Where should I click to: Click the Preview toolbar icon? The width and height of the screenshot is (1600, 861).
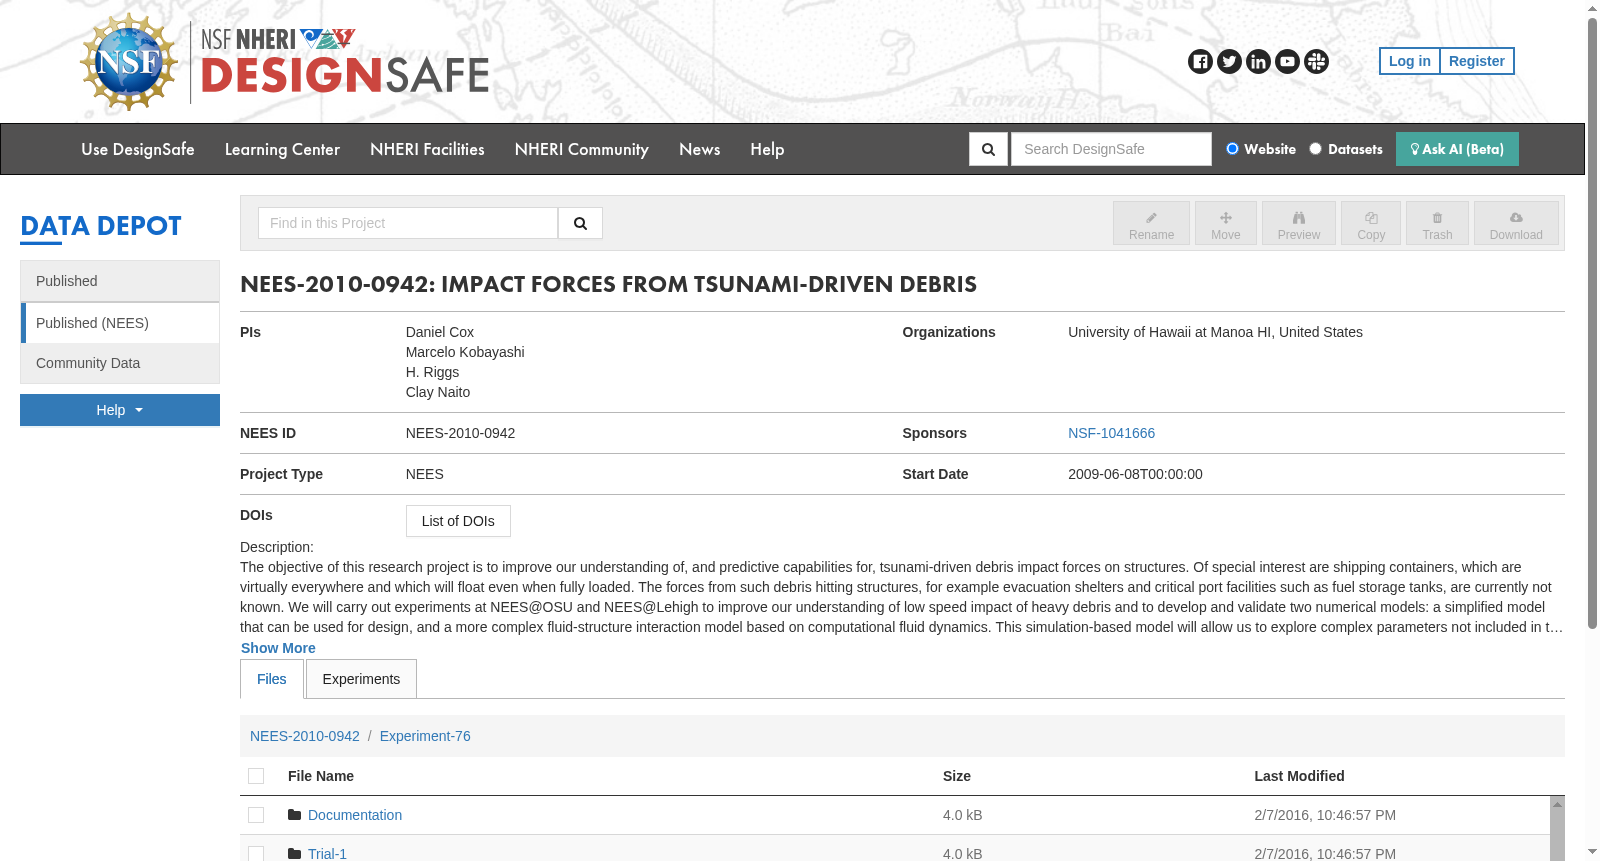click(1299, 224)
